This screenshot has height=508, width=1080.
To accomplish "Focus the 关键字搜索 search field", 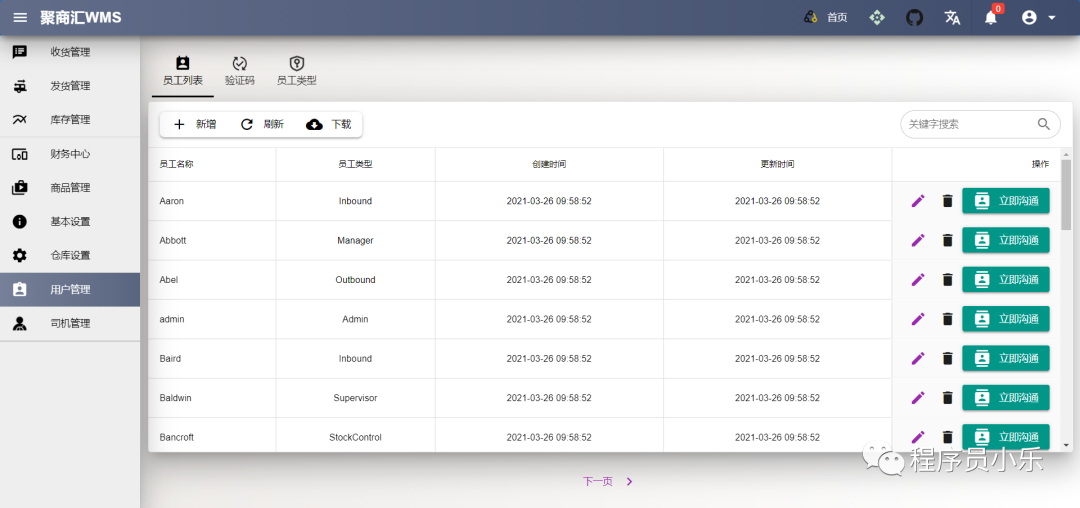I will tap(965, 124).
